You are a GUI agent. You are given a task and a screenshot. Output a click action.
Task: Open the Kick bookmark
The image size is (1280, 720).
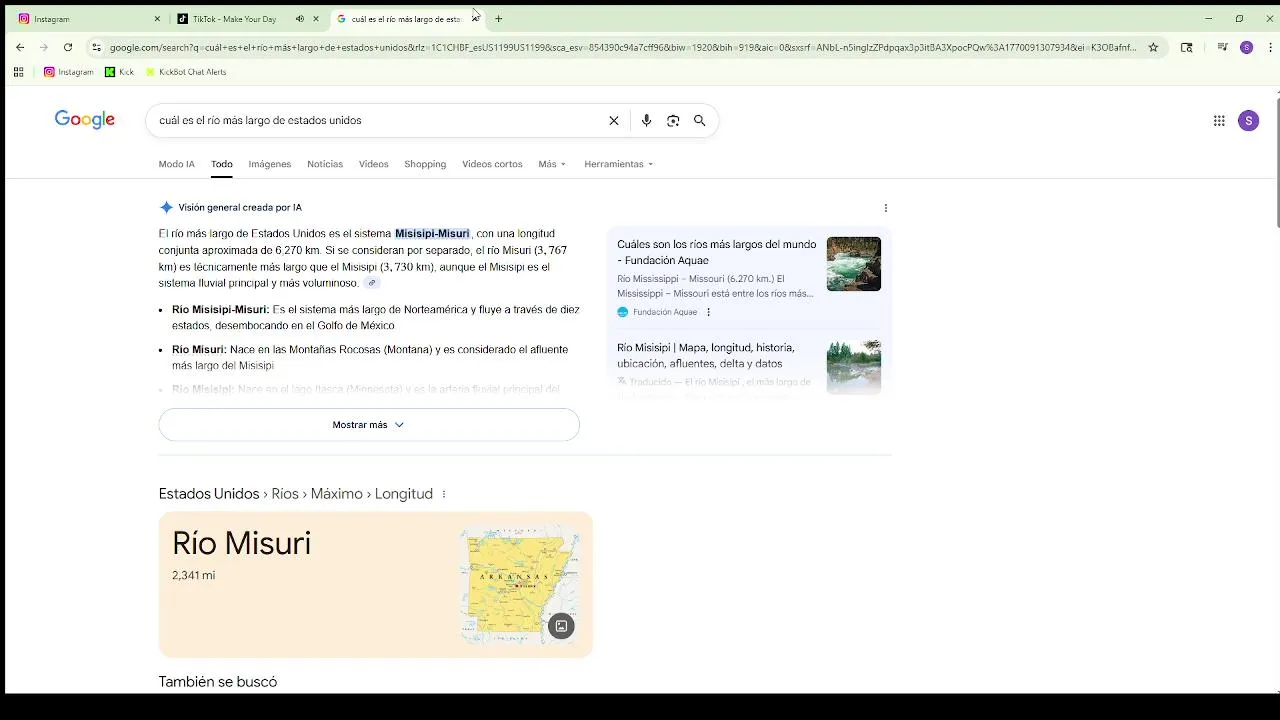[119, 72]
